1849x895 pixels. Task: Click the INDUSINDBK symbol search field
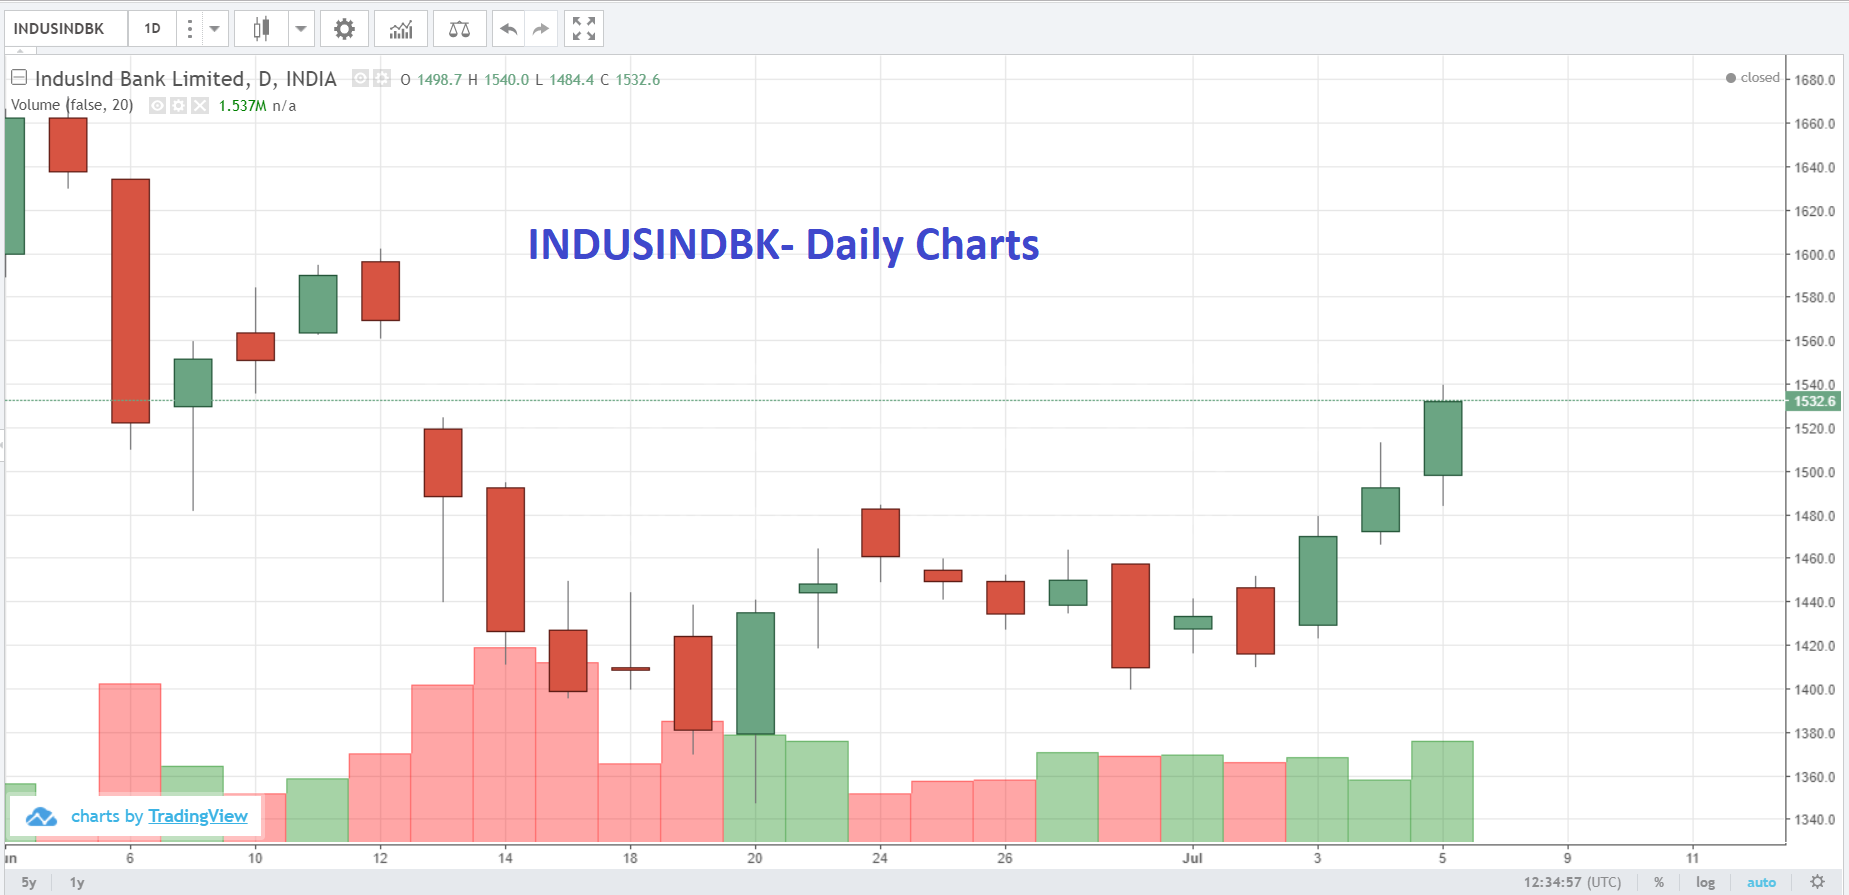66,28
